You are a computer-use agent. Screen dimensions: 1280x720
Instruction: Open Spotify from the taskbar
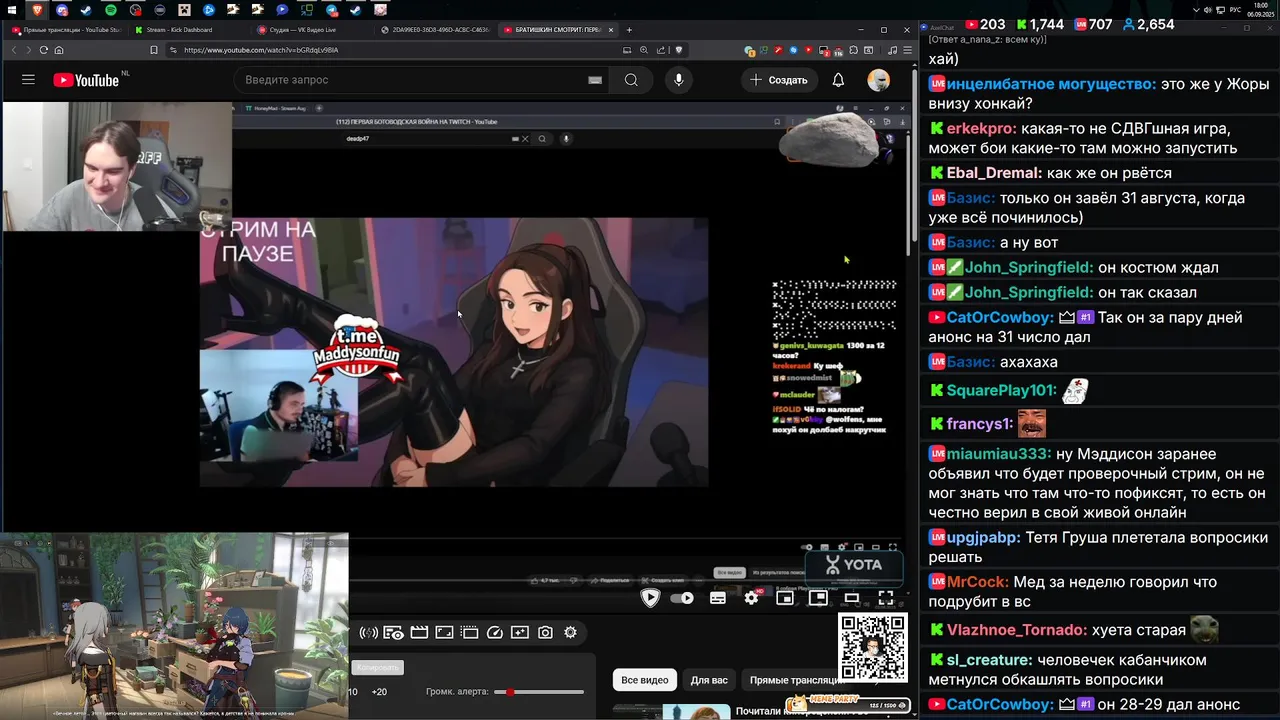pos(111,10)
